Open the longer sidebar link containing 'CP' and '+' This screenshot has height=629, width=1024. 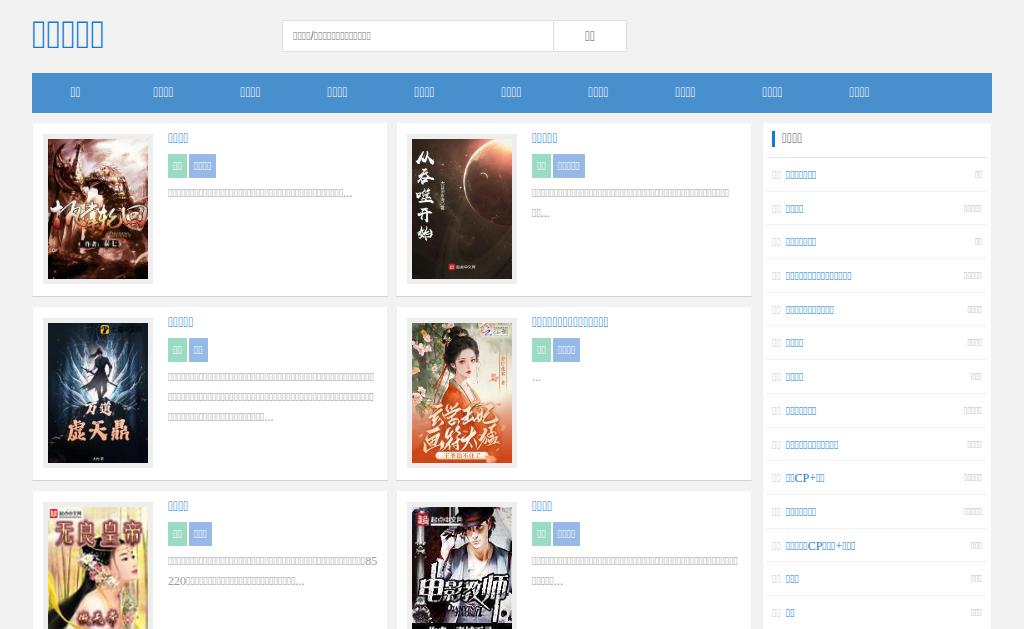coord(820,546)
